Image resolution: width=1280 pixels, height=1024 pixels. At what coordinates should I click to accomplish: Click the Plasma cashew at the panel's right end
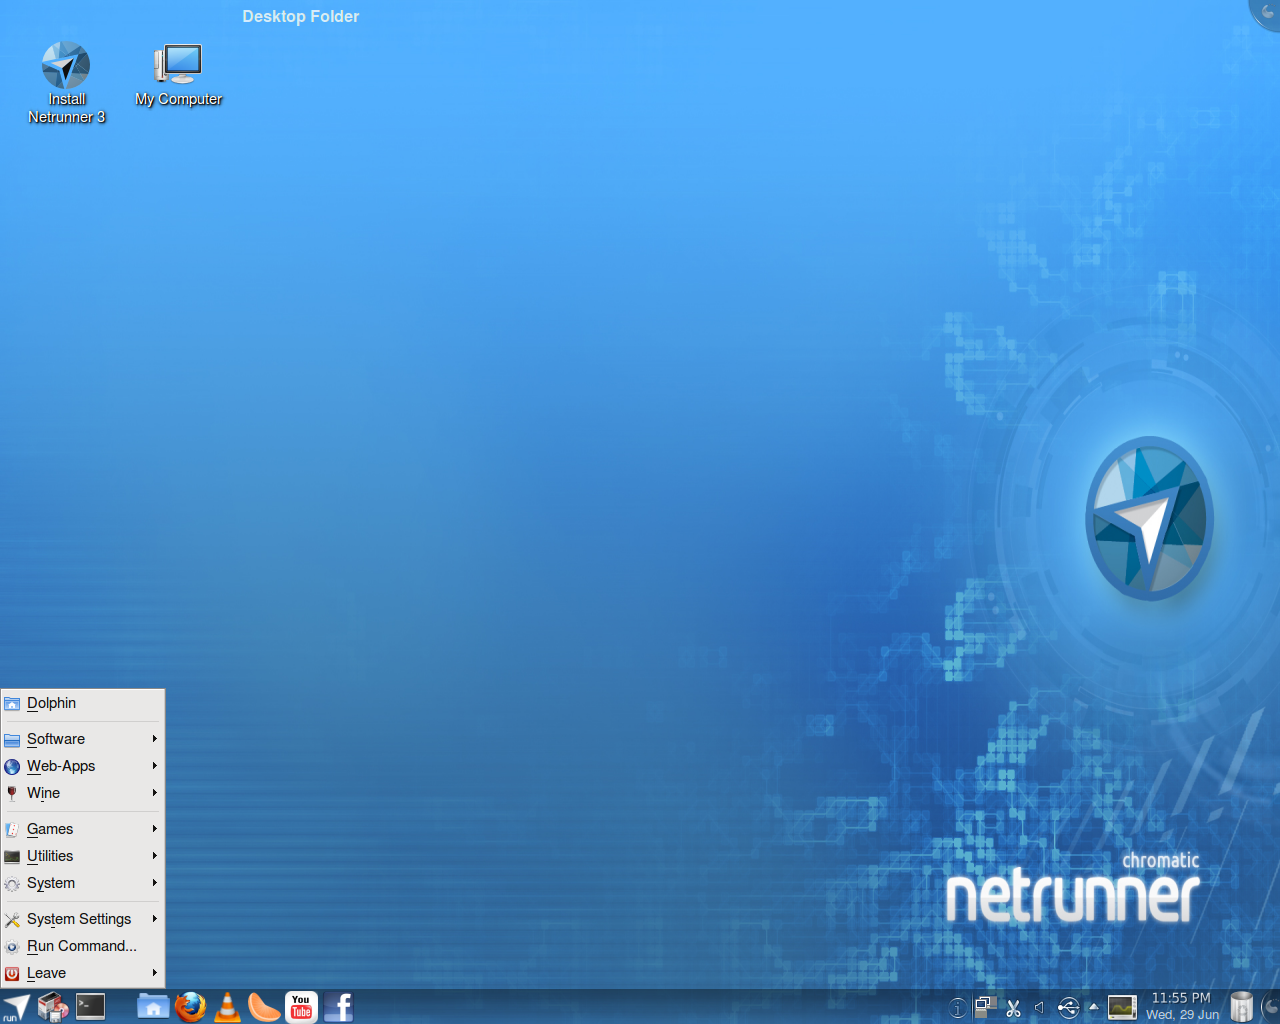click(x=1270, y=1006)
